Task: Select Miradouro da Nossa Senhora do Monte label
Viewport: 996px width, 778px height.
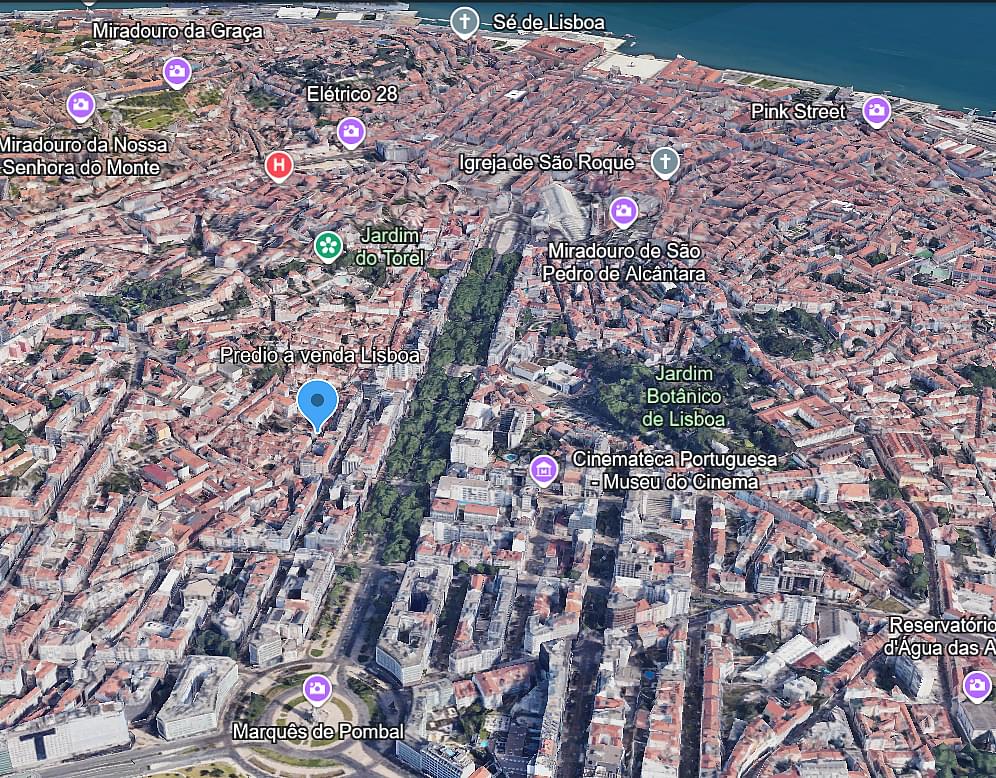Action: 82,156
